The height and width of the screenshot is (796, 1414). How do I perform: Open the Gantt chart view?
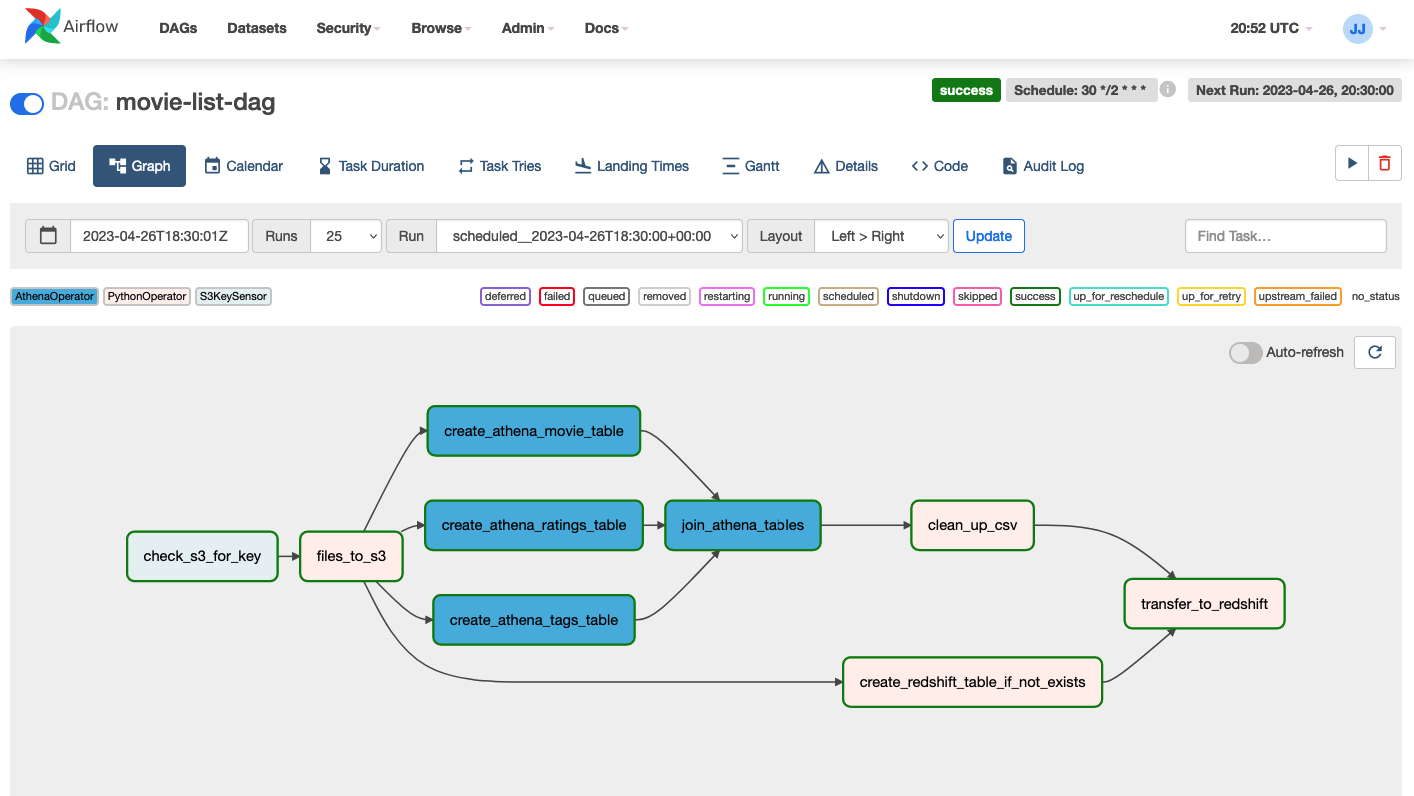pyautogui.click(x=750, y=166)
